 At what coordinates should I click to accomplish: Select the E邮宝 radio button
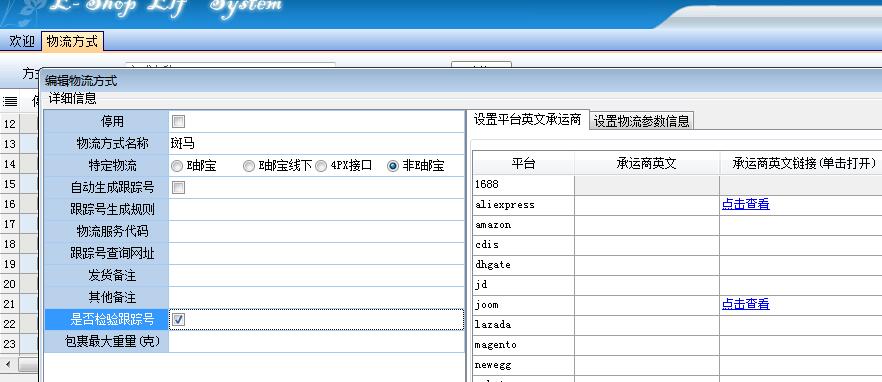pyautogui.click(x=177, y=166)
